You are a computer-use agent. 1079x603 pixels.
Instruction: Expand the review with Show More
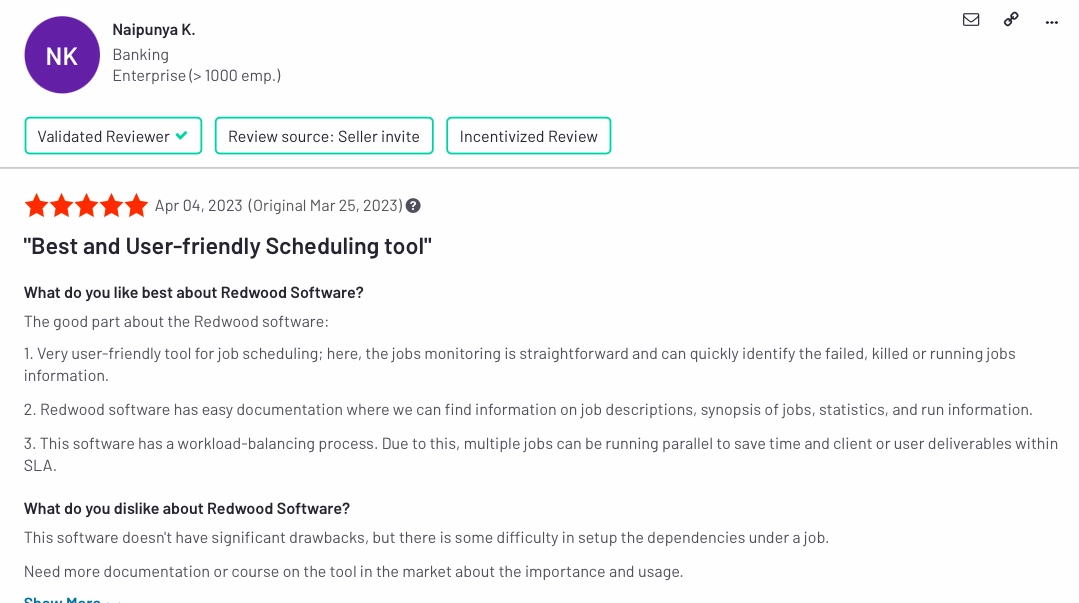pyautogui.click(x=63, y=599)
